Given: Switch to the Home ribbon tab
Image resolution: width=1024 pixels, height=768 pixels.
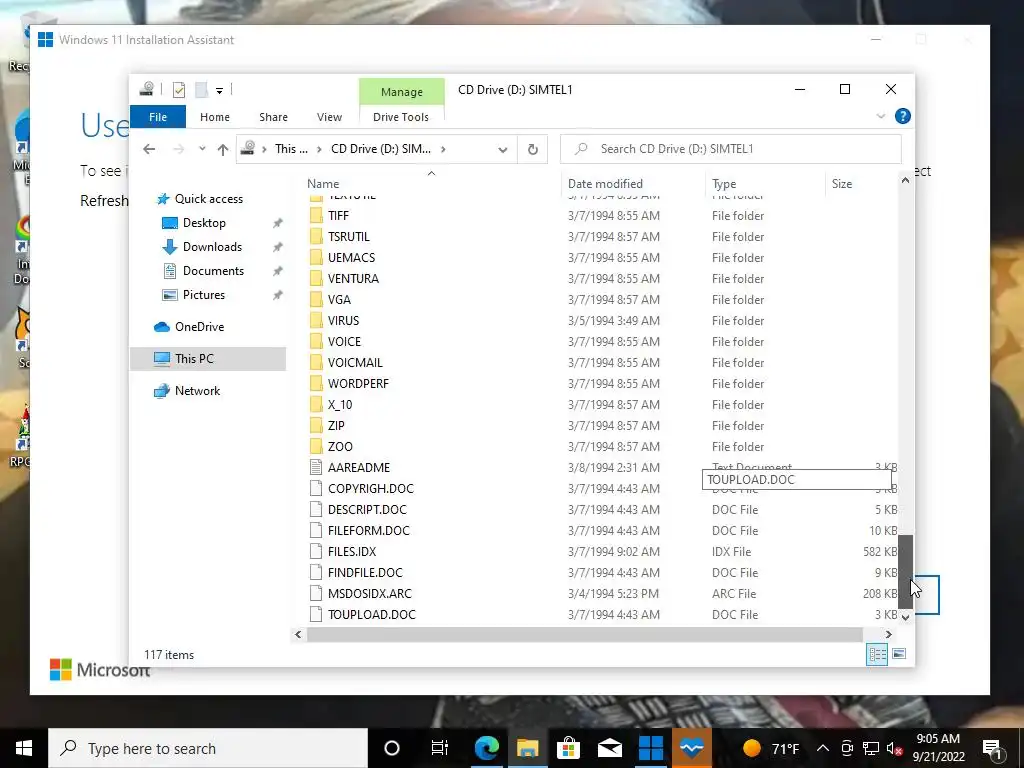Looking at the screenshot, I should click(x=215, y=117).
